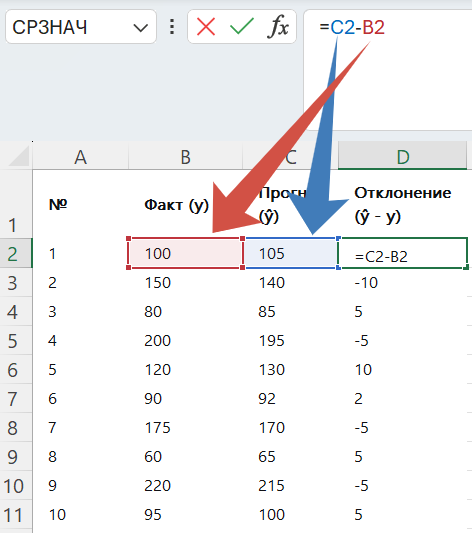Confirm formula with the green checkmark
Image resolution: width=472 pixels, height=533 pixels.
click(242, 27)
